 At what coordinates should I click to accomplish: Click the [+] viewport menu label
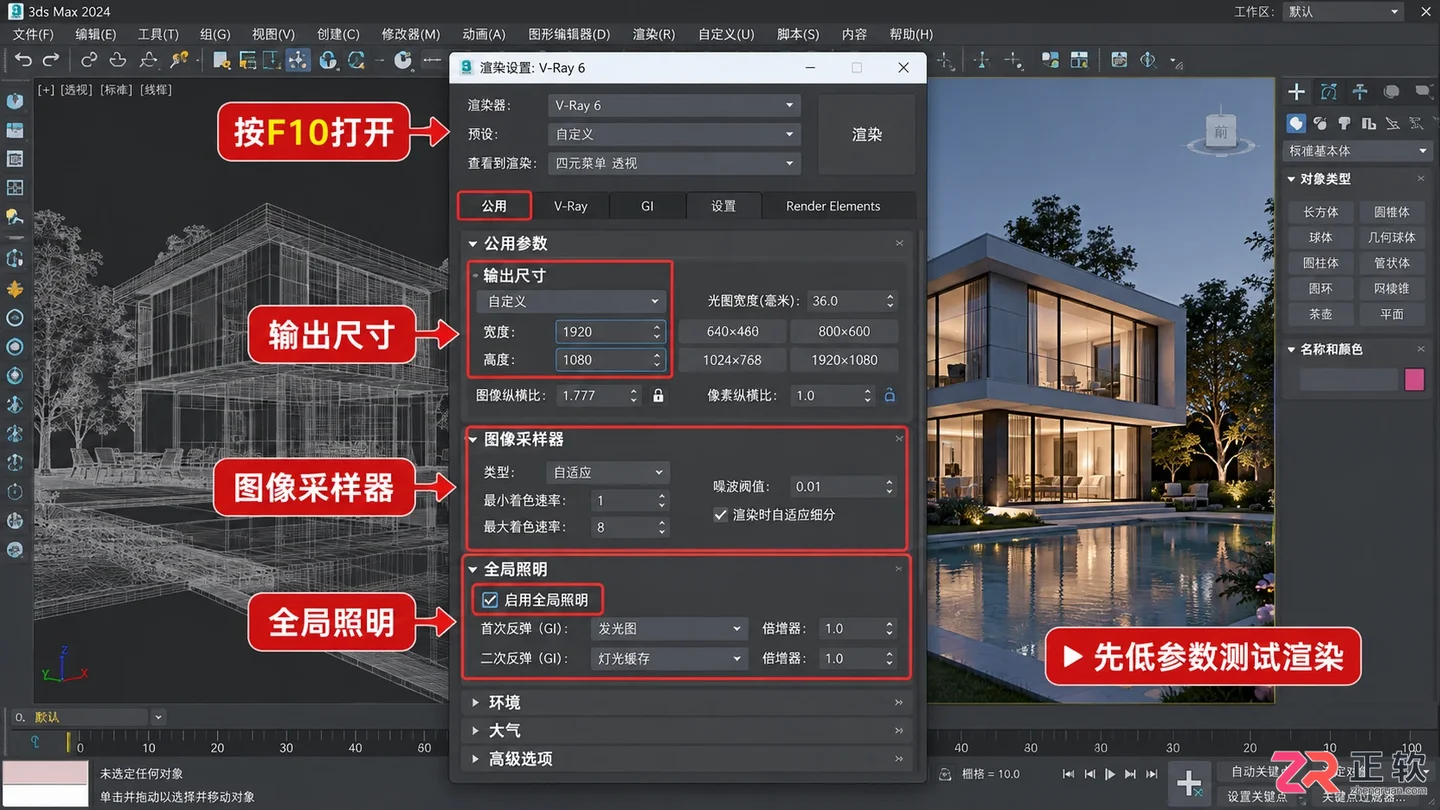pos(46,90)
